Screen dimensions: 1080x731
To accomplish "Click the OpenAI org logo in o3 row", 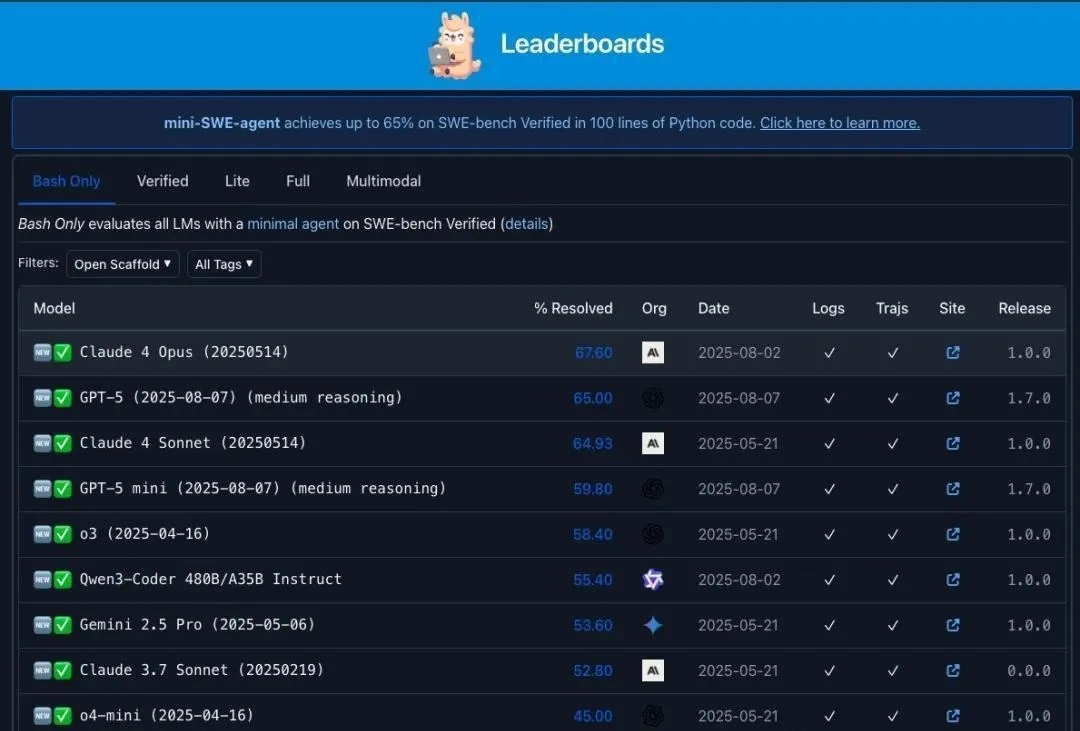I will coord(653,535).
